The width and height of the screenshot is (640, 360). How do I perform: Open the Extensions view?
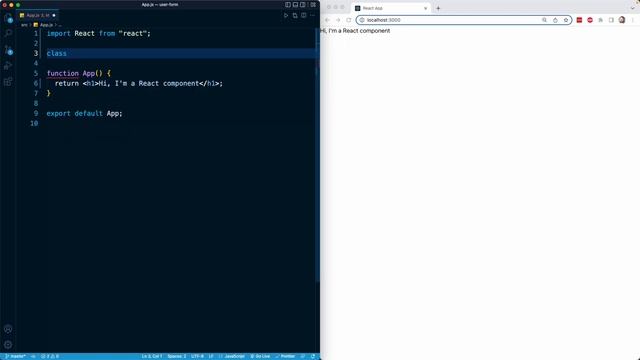[x=8, y=82]
